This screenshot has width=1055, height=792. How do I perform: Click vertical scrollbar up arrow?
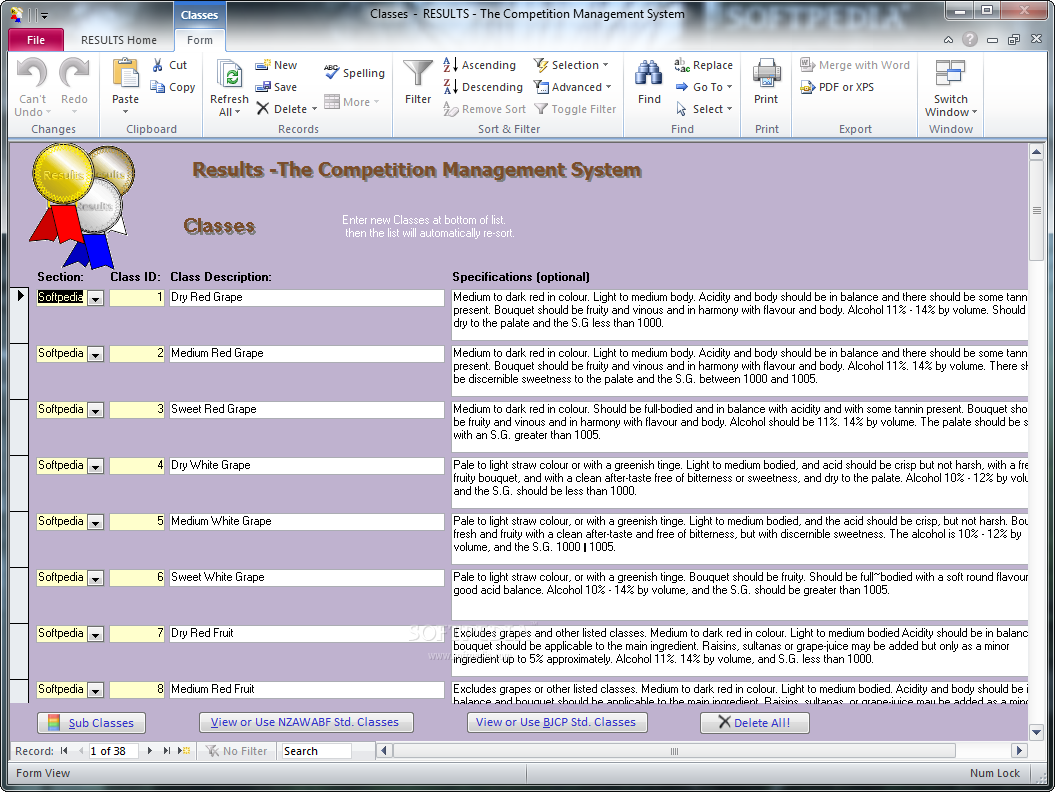1036,152
